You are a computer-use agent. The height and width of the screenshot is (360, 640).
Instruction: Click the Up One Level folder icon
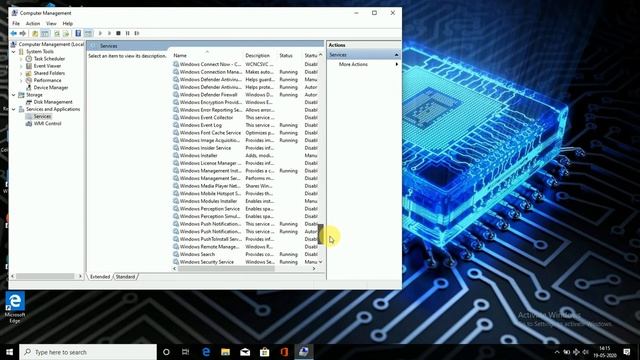point(35,33)
